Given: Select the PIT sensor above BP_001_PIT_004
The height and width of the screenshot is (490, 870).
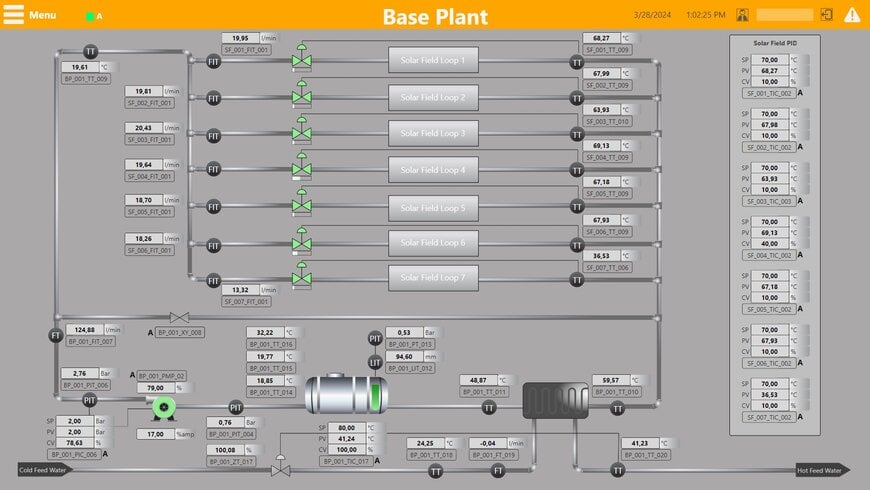Looking at the screenshot, I should click(236, 408).
